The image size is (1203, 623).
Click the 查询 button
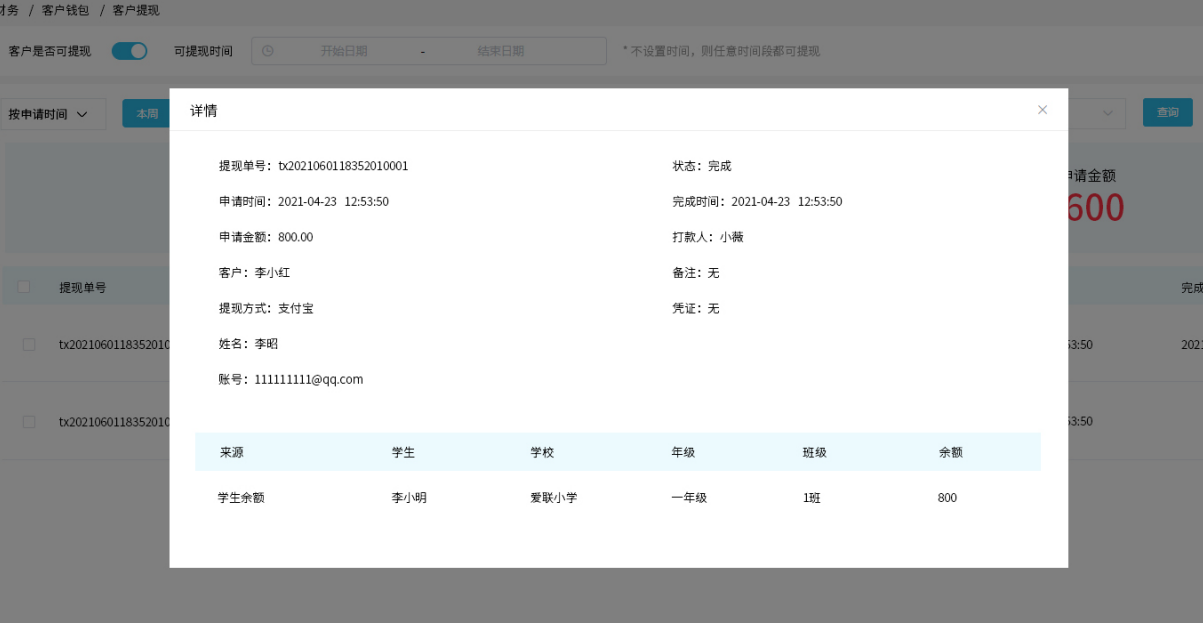coord(1167,113)
